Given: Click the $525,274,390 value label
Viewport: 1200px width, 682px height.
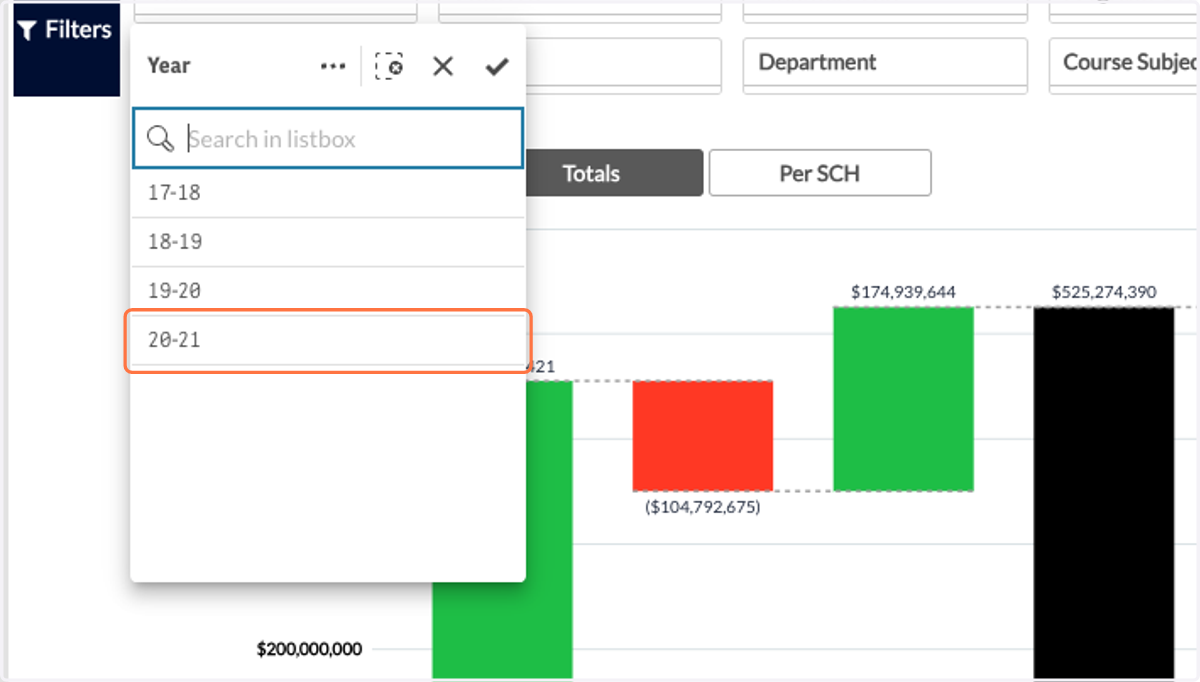Looking at the screenshot, I should [x=1104, y=292].
